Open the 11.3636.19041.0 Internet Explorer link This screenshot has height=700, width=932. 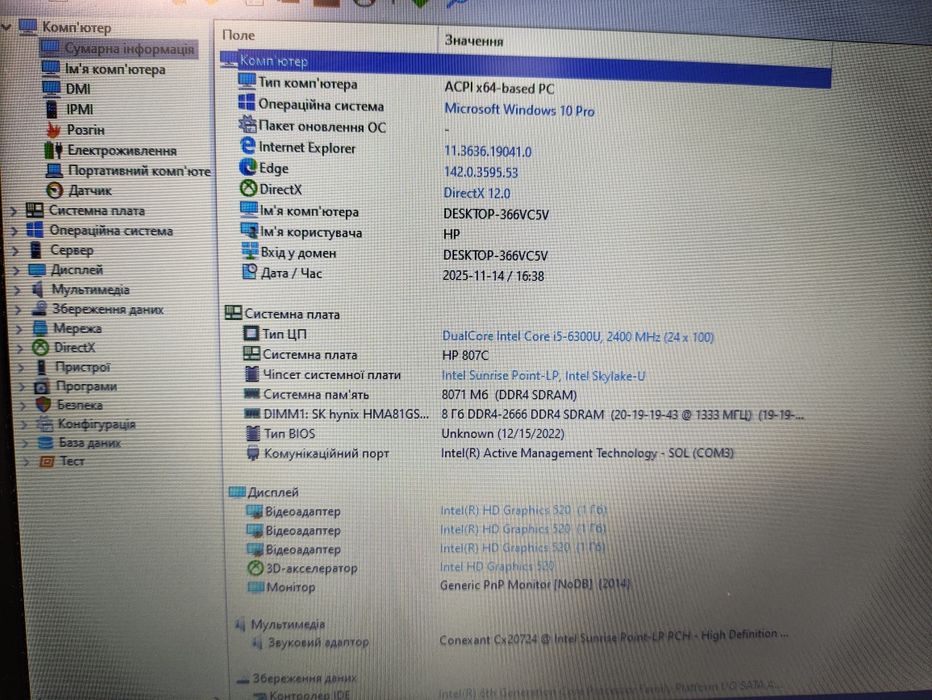point(488,152)
